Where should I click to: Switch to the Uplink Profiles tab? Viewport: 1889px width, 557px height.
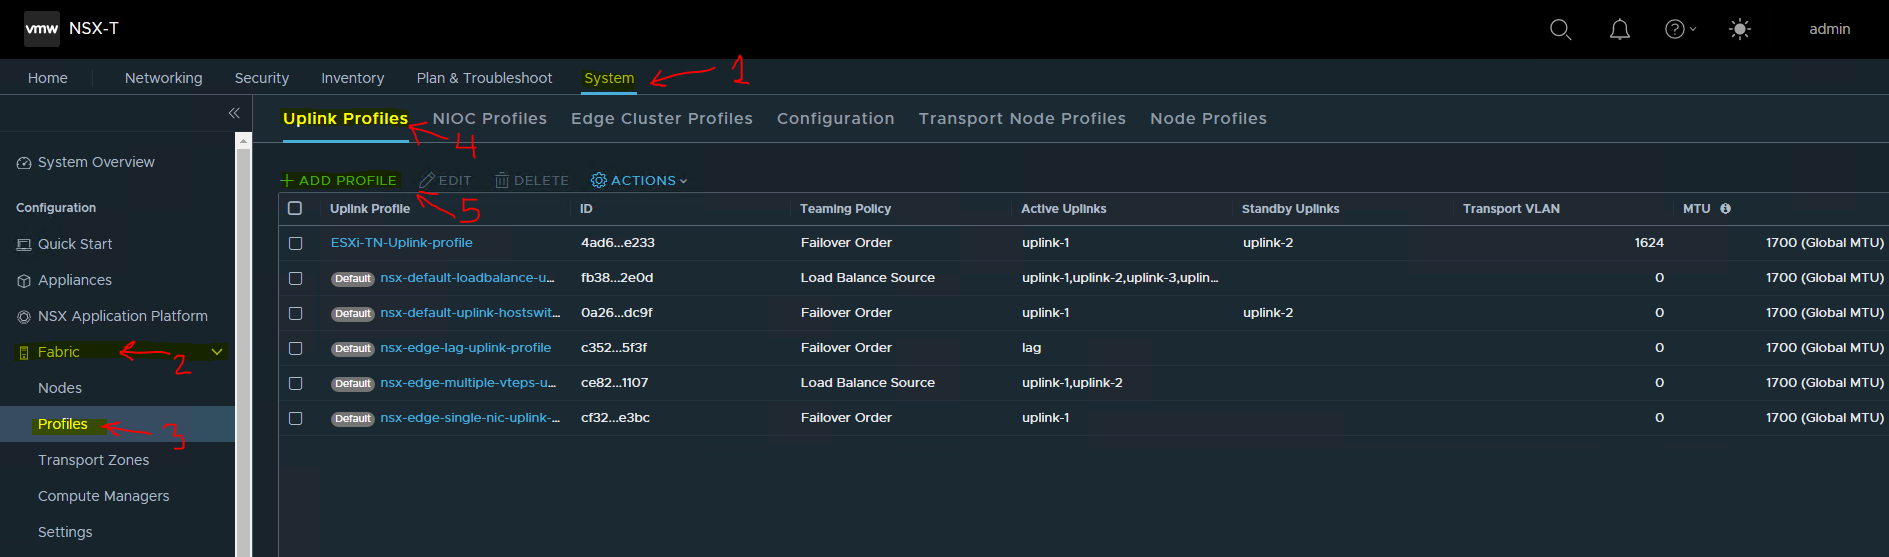point(345,118)
